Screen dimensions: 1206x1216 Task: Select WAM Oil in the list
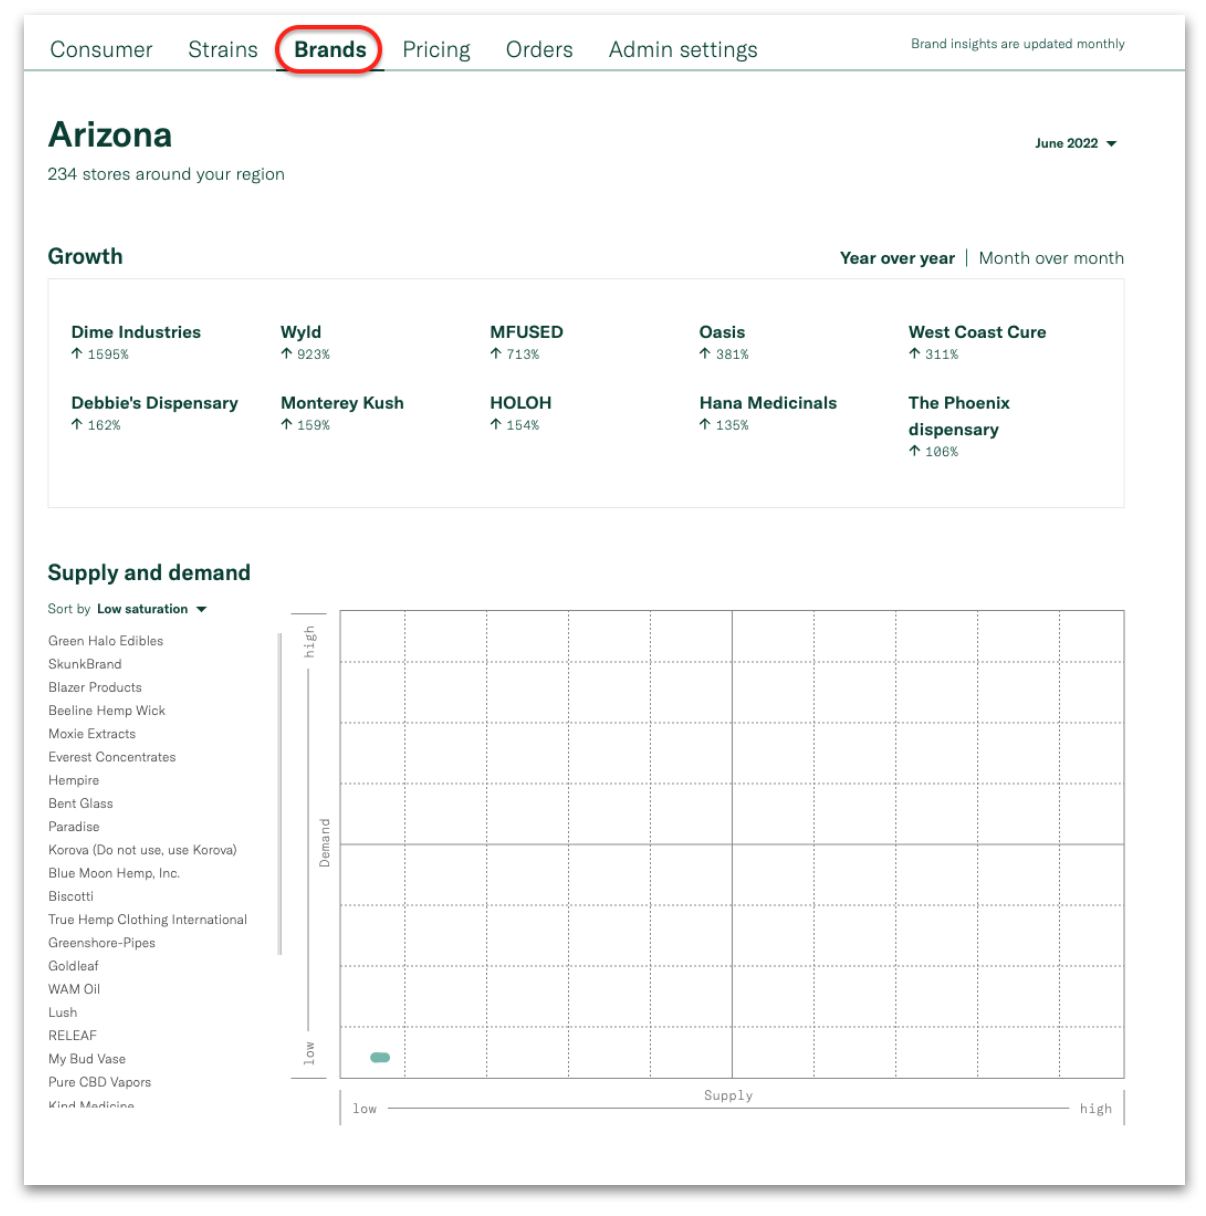tap(74, 989)
